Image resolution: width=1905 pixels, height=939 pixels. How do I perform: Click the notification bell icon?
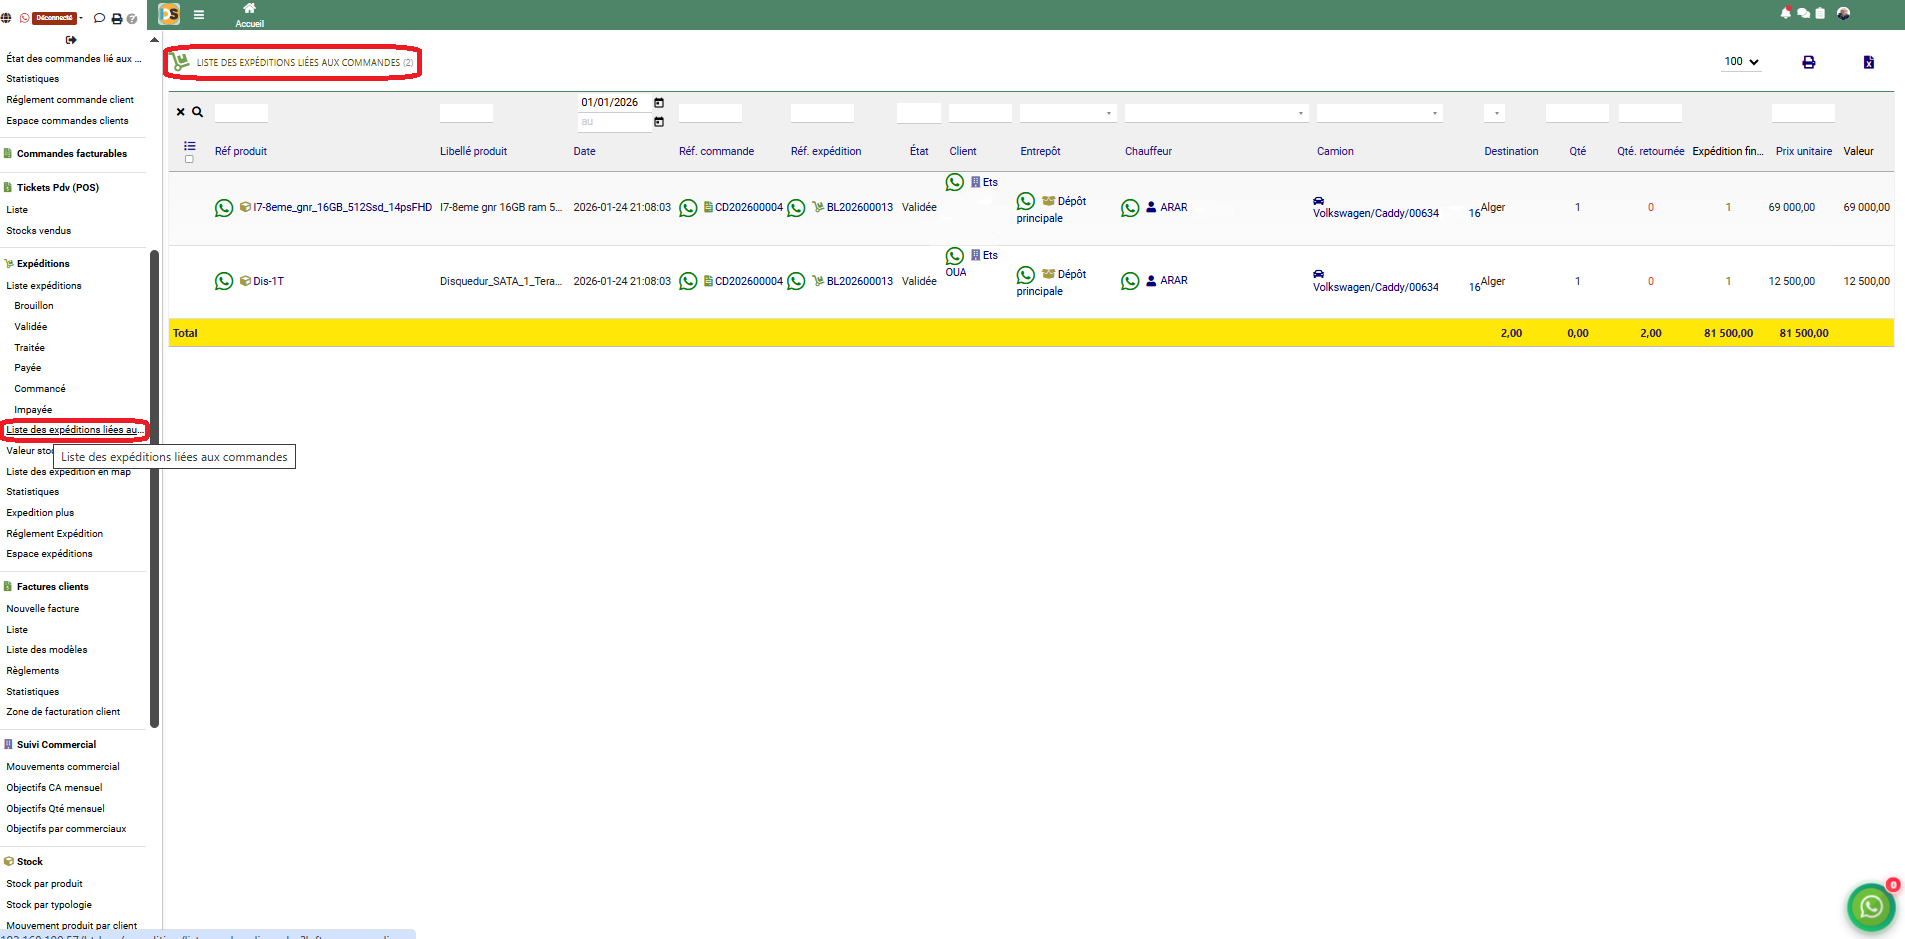(1785, 13)
